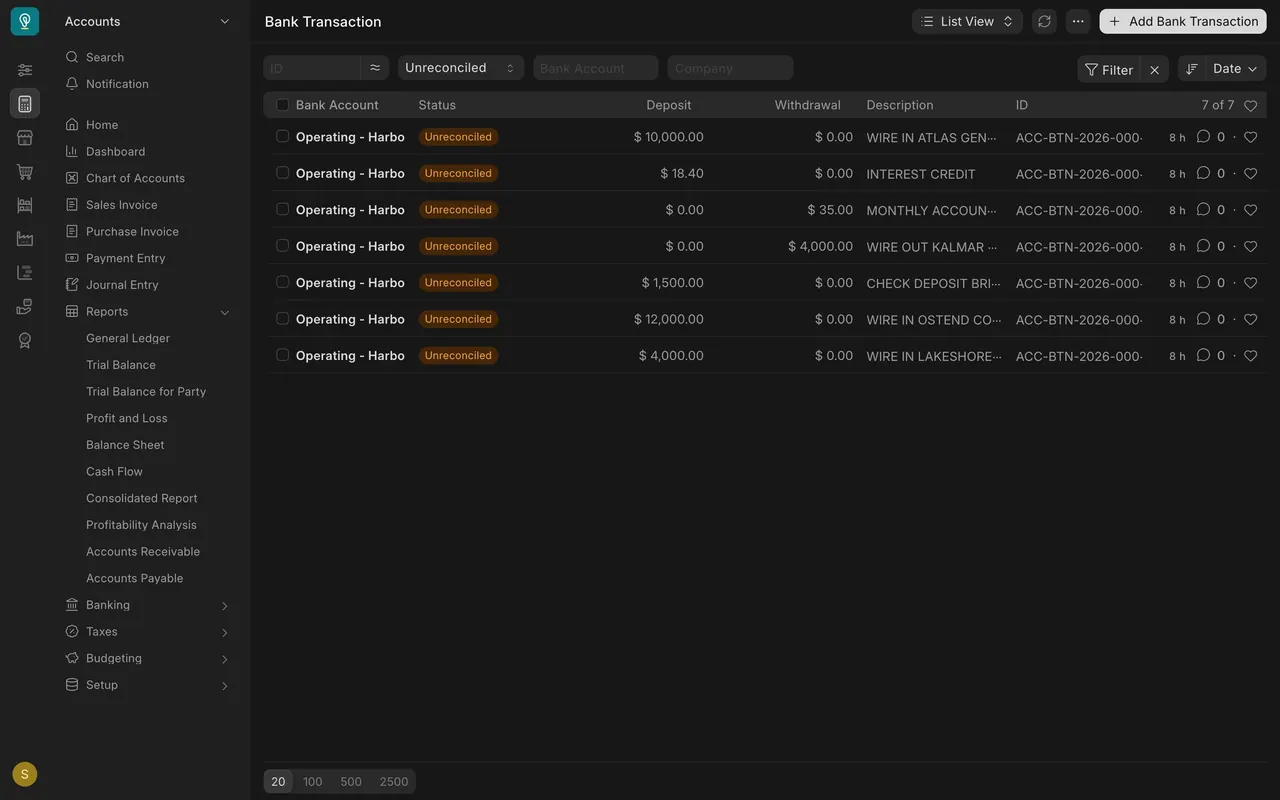Screen dimensions: 1280x800
Task: Expand the Taxes section
Action: click(x=224, y=632)
